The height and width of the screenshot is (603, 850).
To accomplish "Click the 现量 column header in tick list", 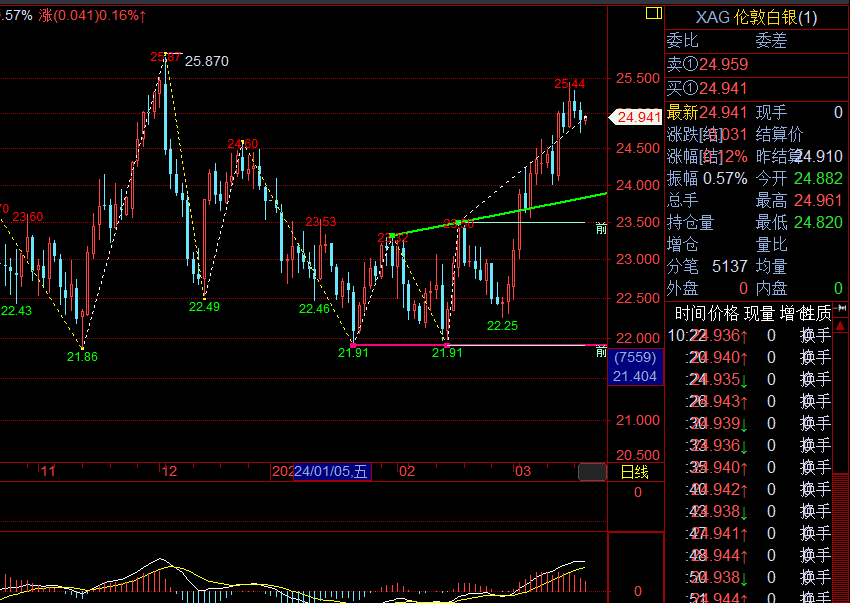I will (759, 313).
